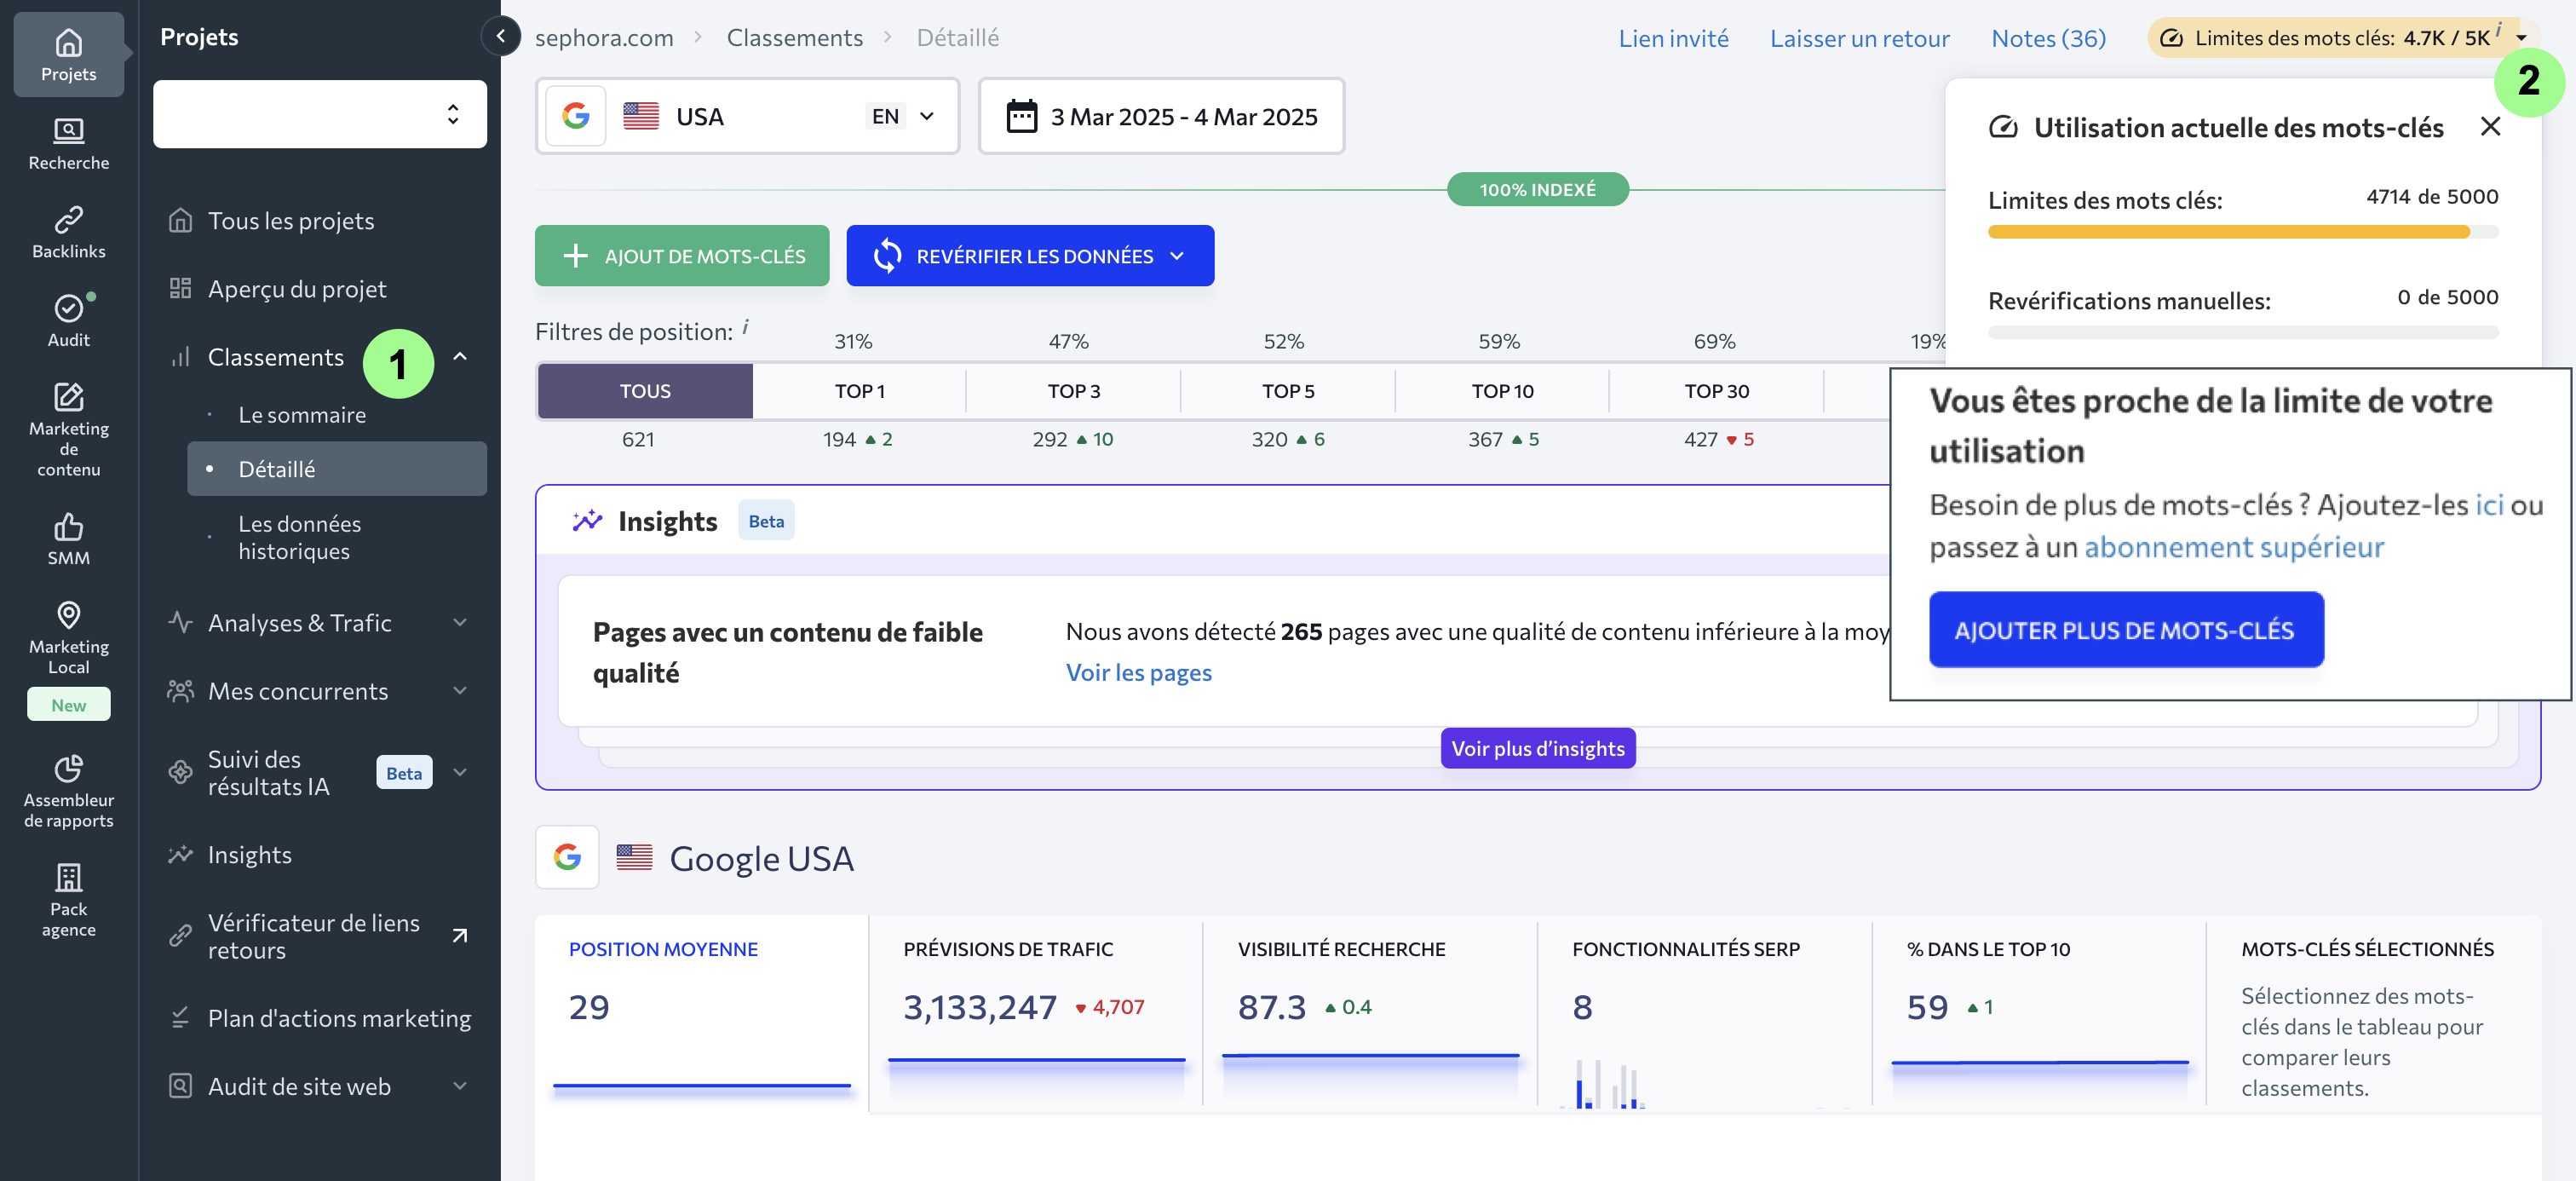2576x1181 pixels.
Task: Select the % dans le top 10 card
Action: click(x=2039, y=1012)
